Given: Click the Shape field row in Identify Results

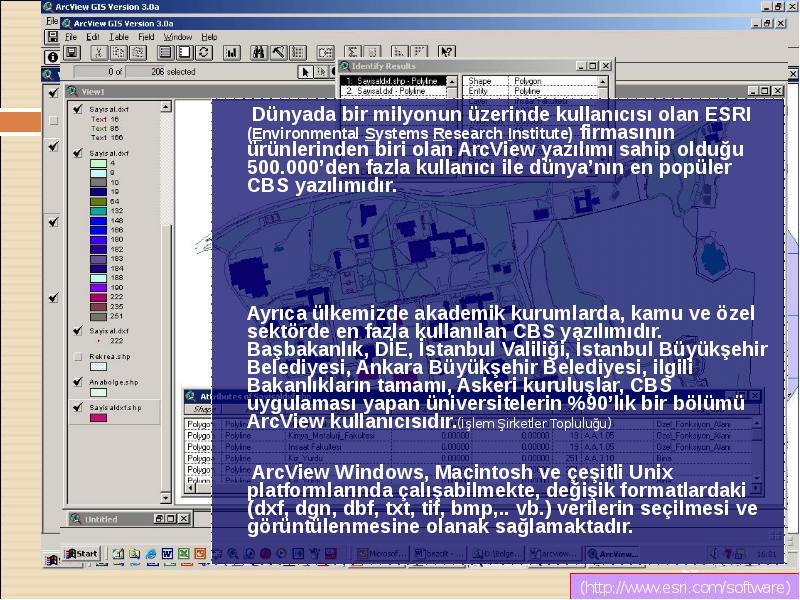Looking at the screenshot, I should point(531,81).
